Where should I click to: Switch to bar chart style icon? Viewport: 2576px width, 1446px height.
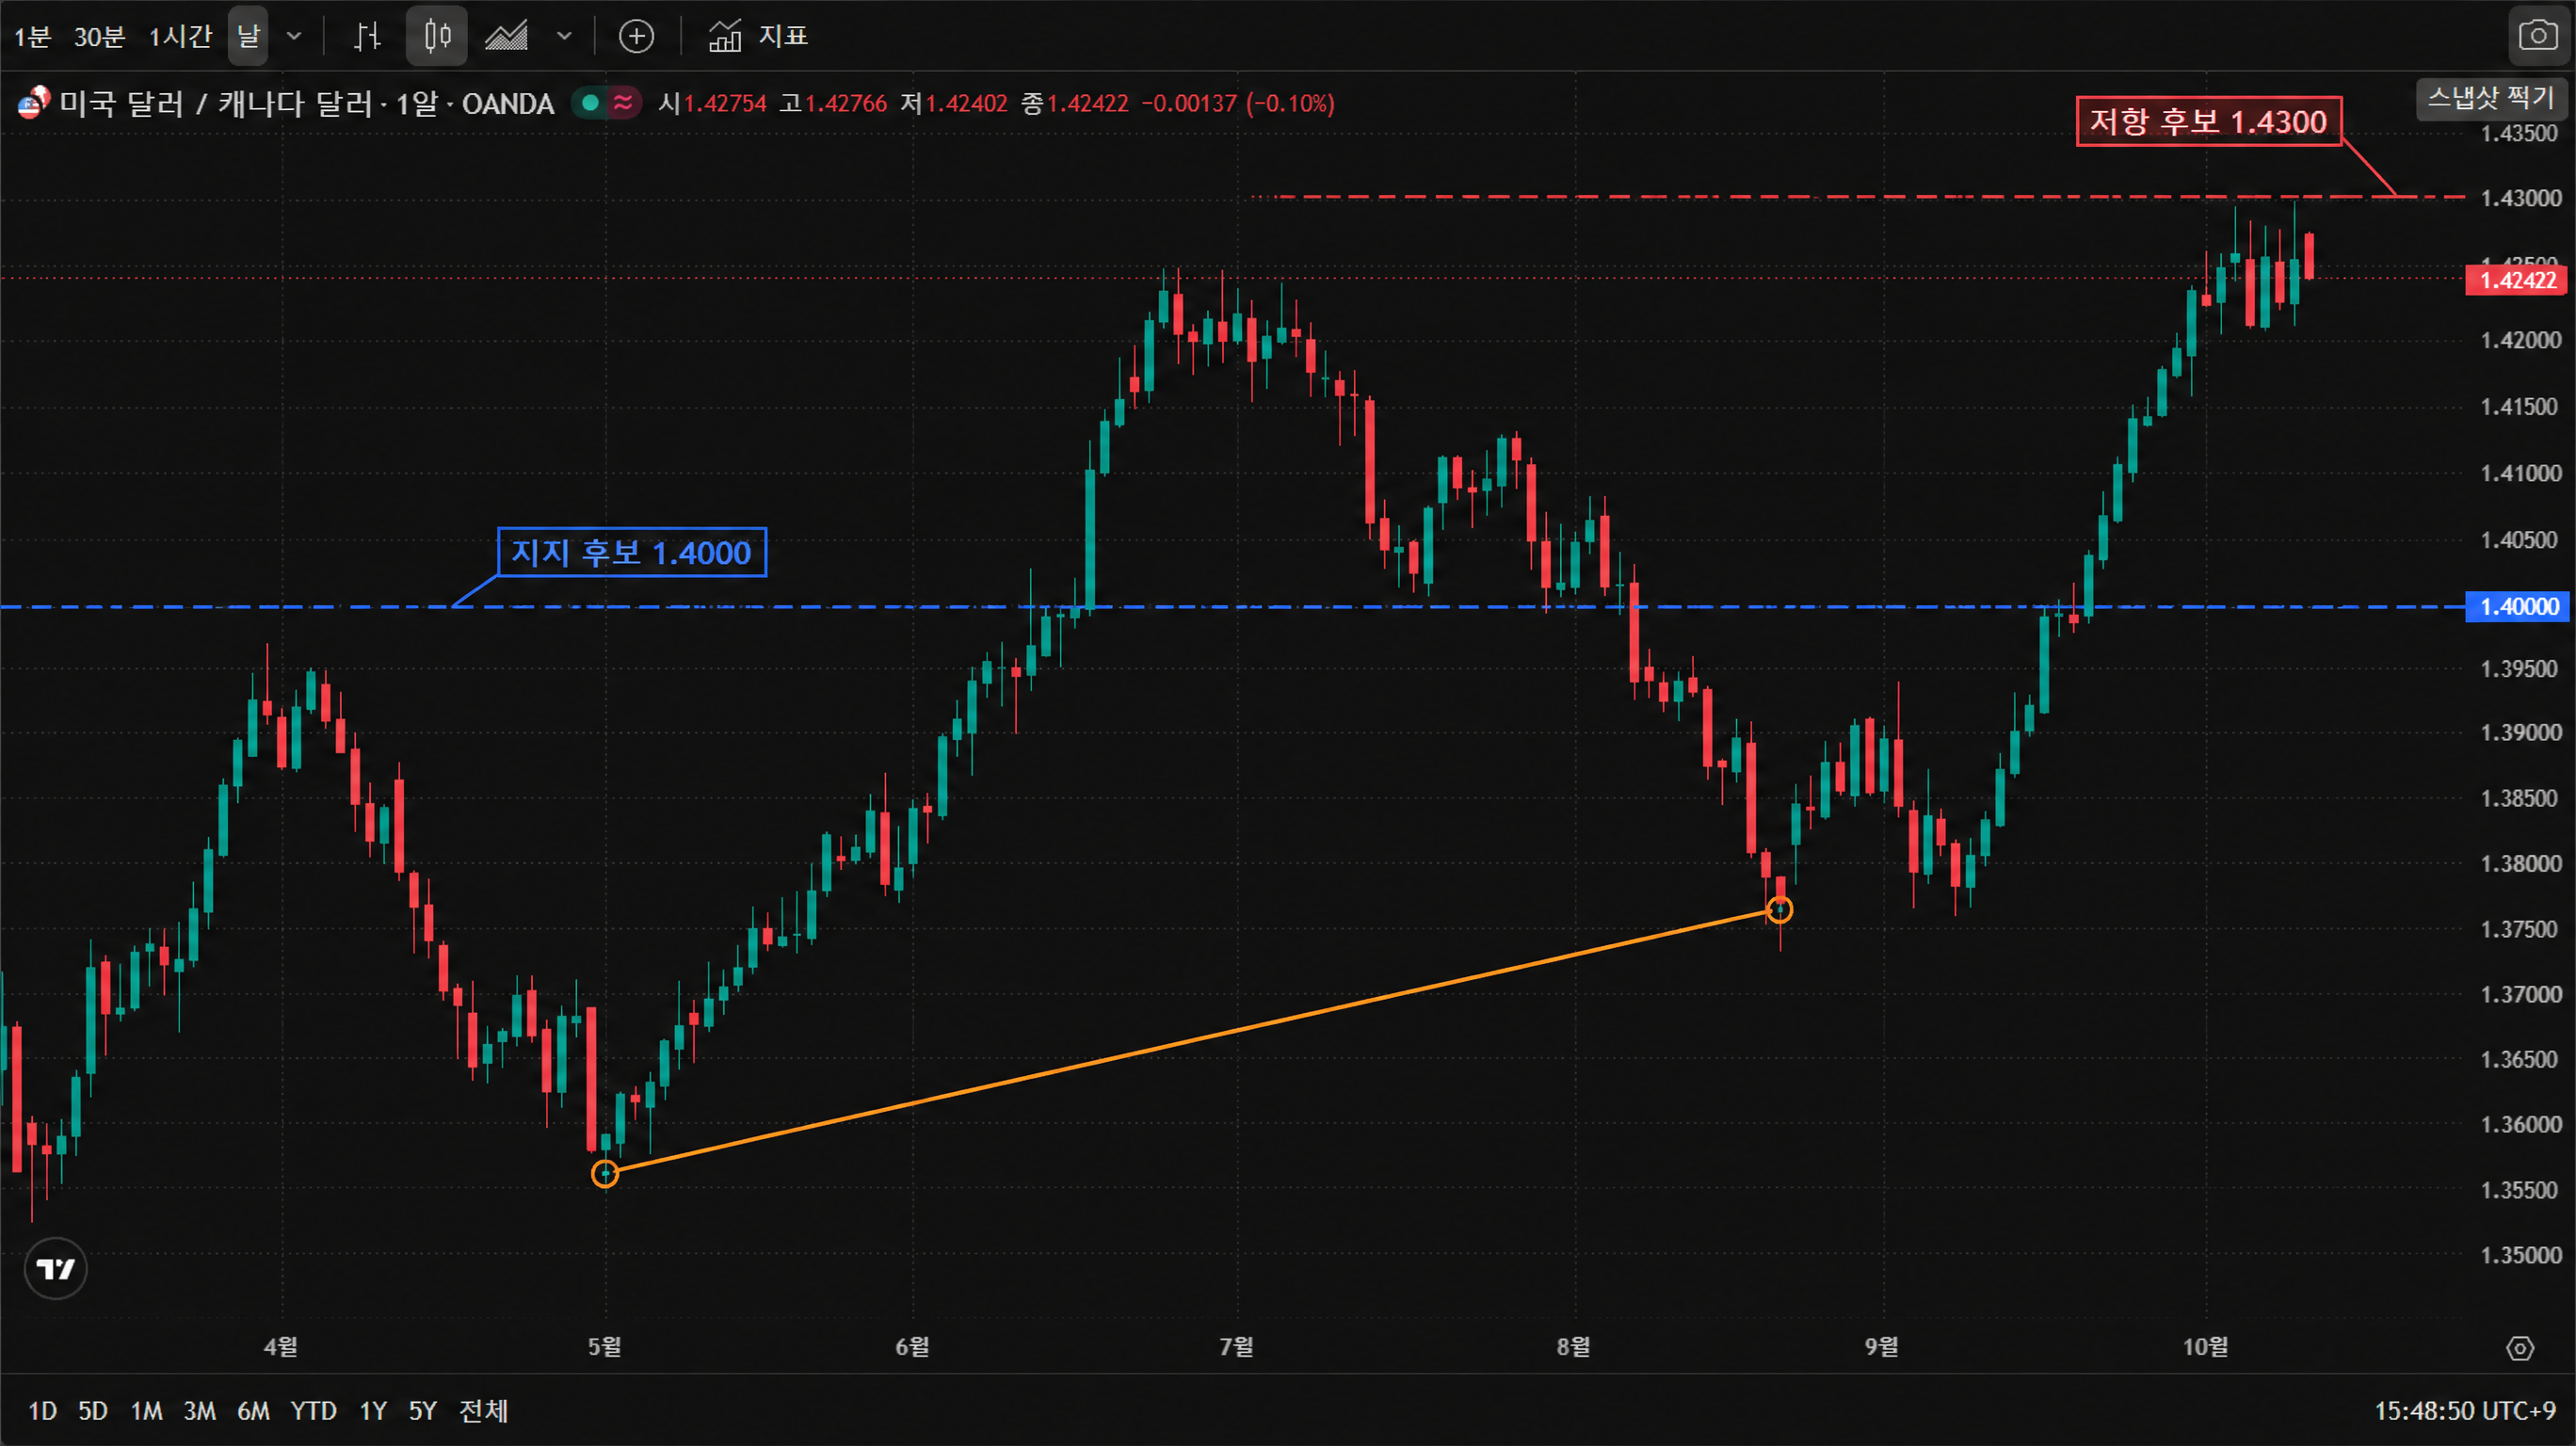(x=368, y=37)
